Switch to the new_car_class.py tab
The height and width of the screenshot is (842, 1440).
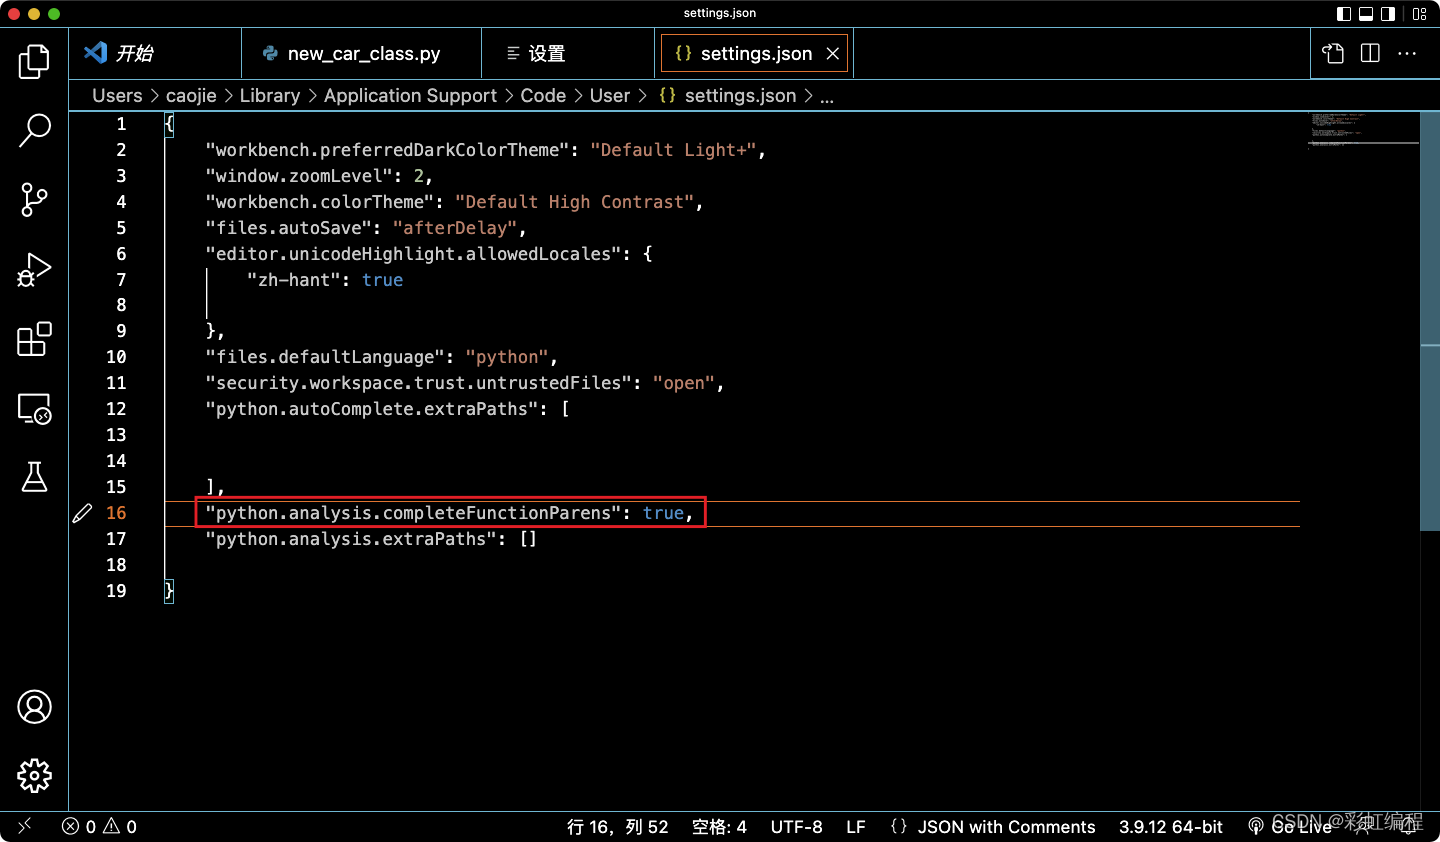point(362,54)
